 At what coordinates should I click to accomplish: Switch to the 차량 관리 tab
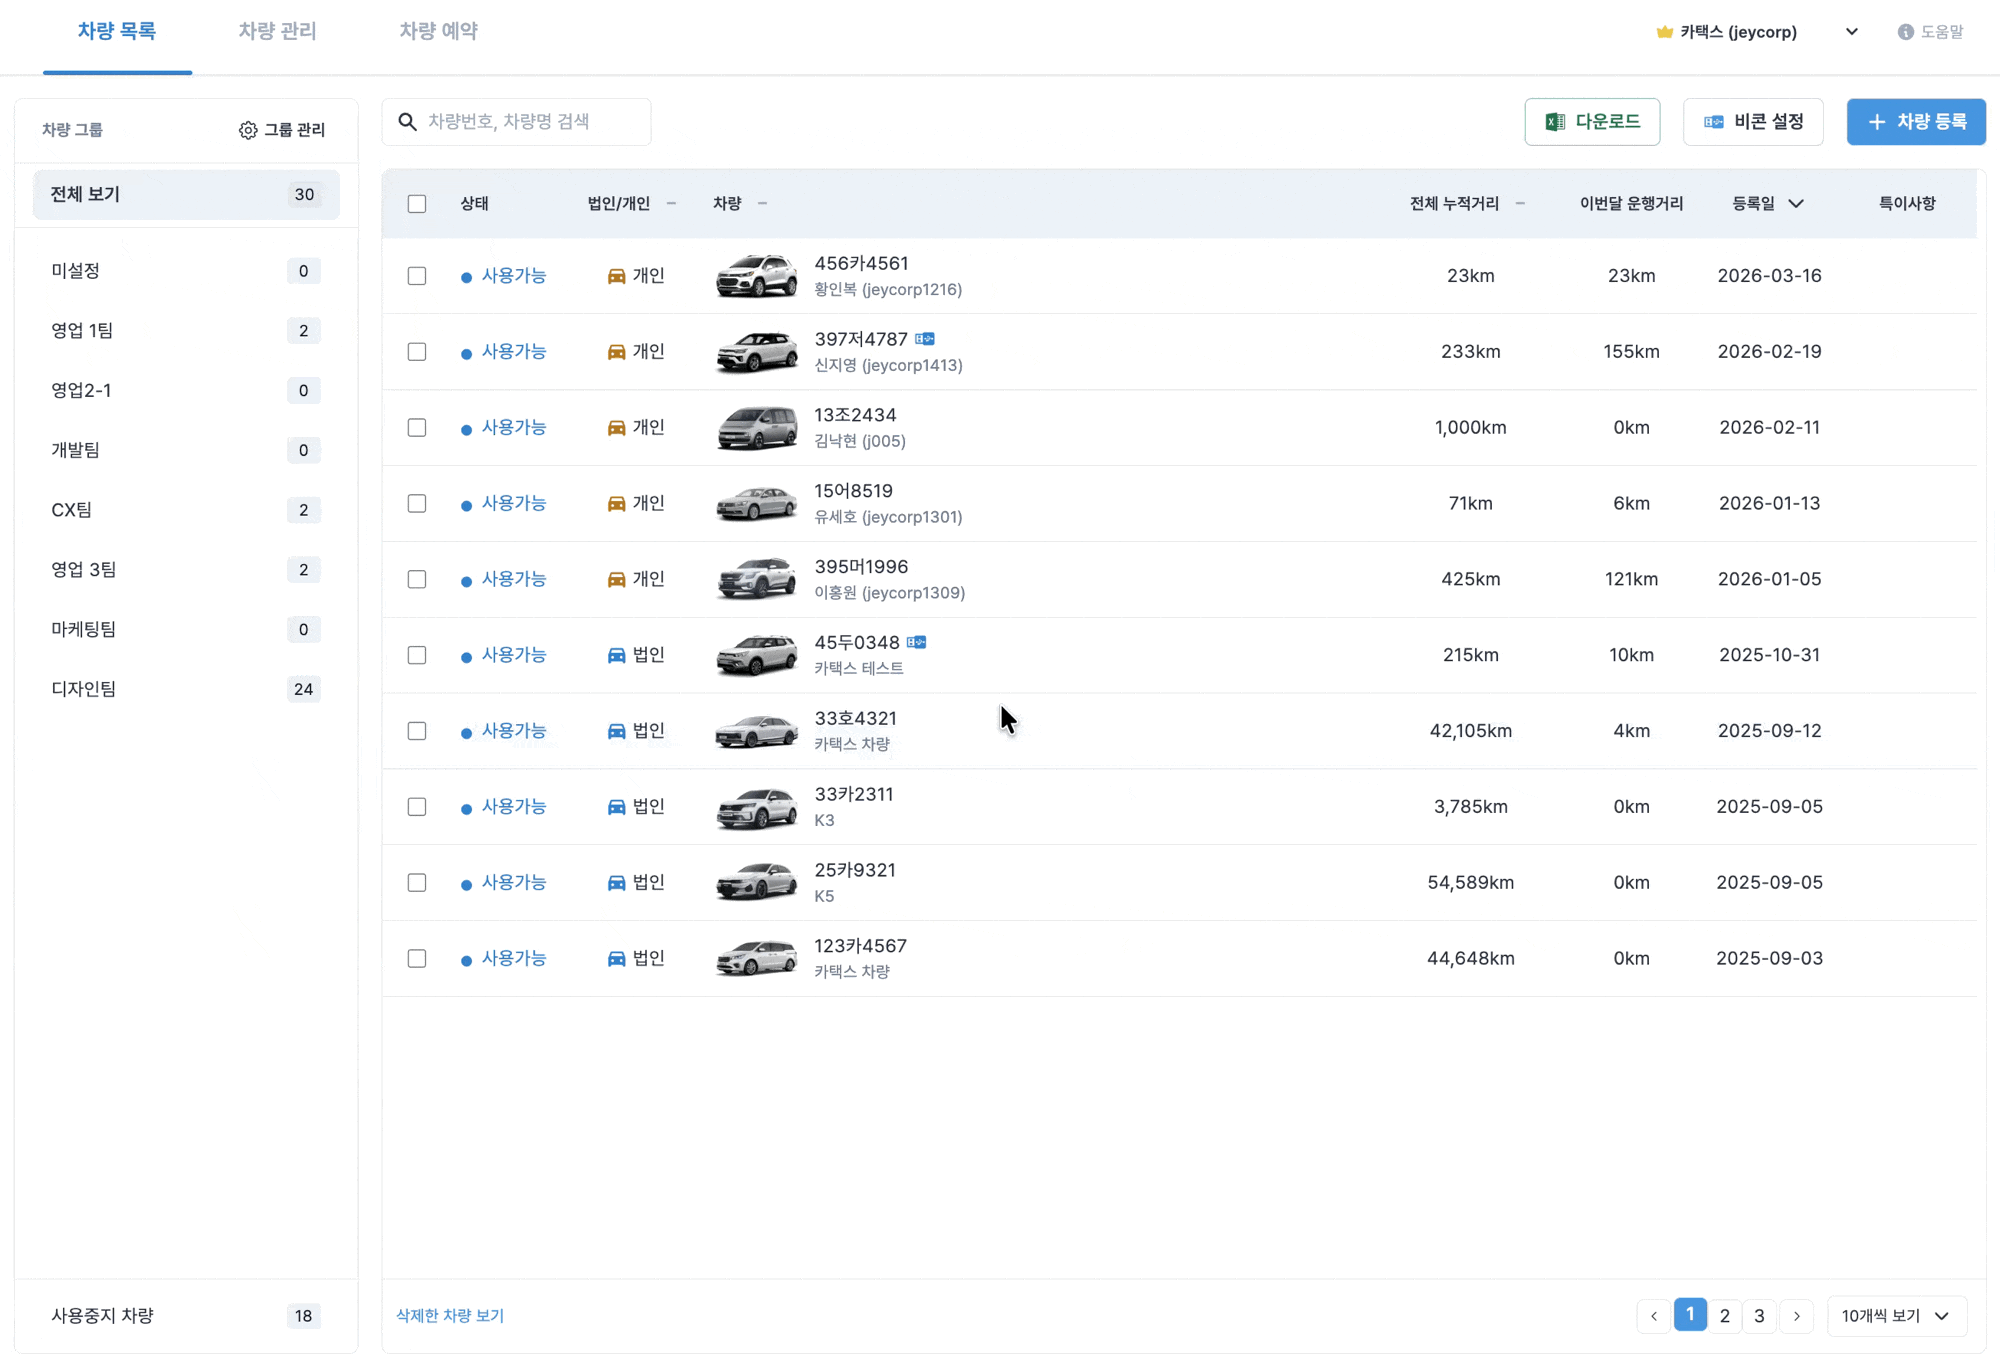[277, 32]
